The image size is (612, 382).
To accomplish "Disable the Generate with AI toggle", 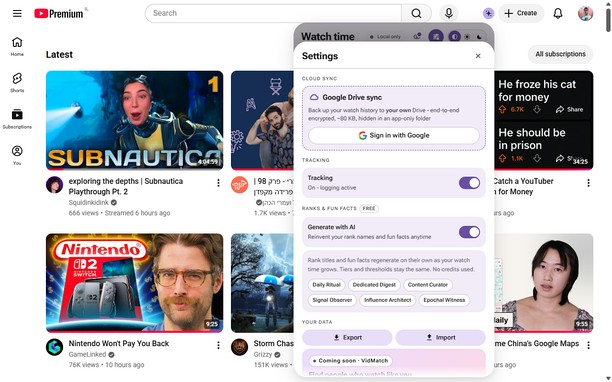I will point(470,232).
